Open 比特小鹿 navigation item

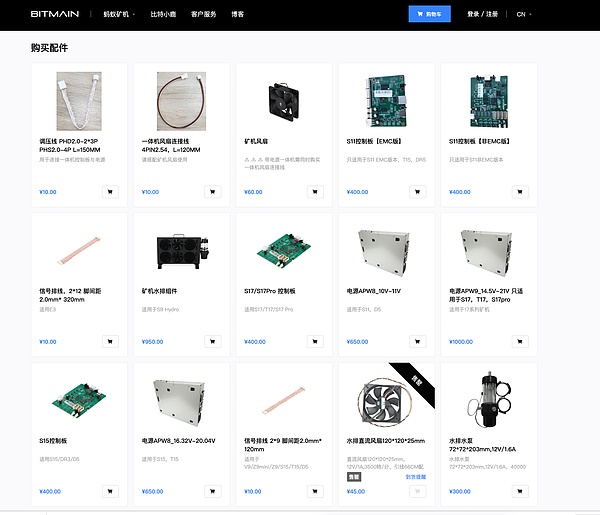pos(163,15)
